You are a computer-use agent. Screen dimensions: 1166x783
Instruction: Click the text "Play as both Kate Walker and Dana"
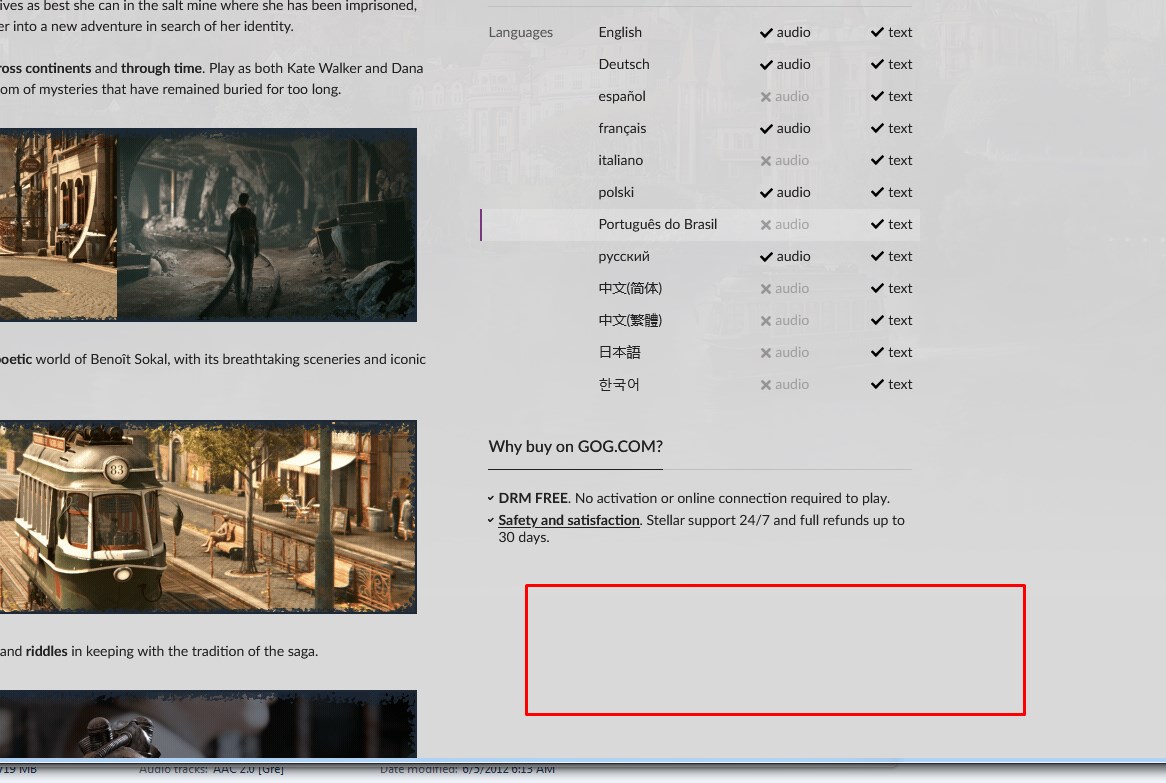[316, 68]
